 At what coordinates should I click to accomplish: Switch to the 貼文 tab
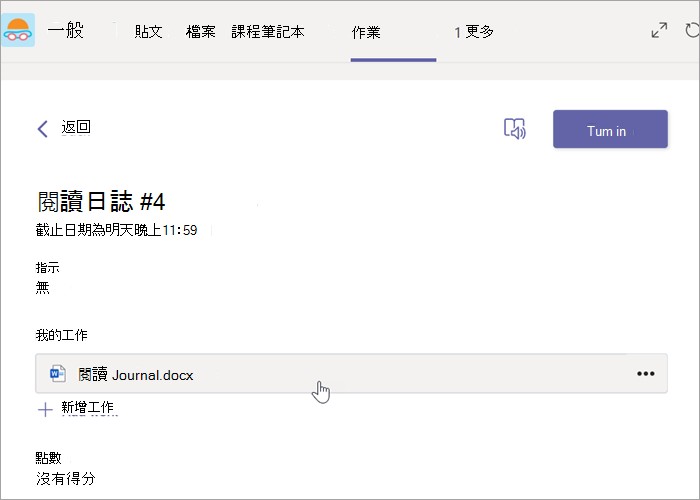[x=148, y=32]
